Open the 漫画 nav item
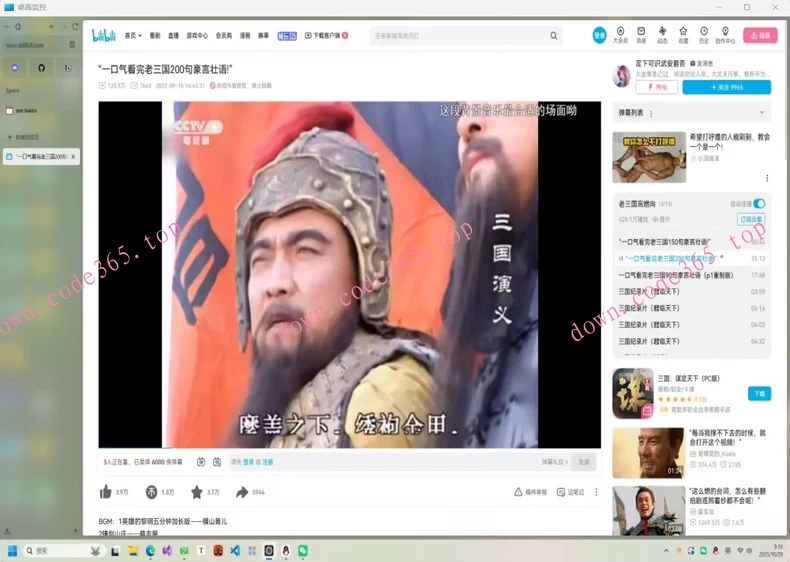The height and width of the screenshot is (562, 790). pos(245,35)
